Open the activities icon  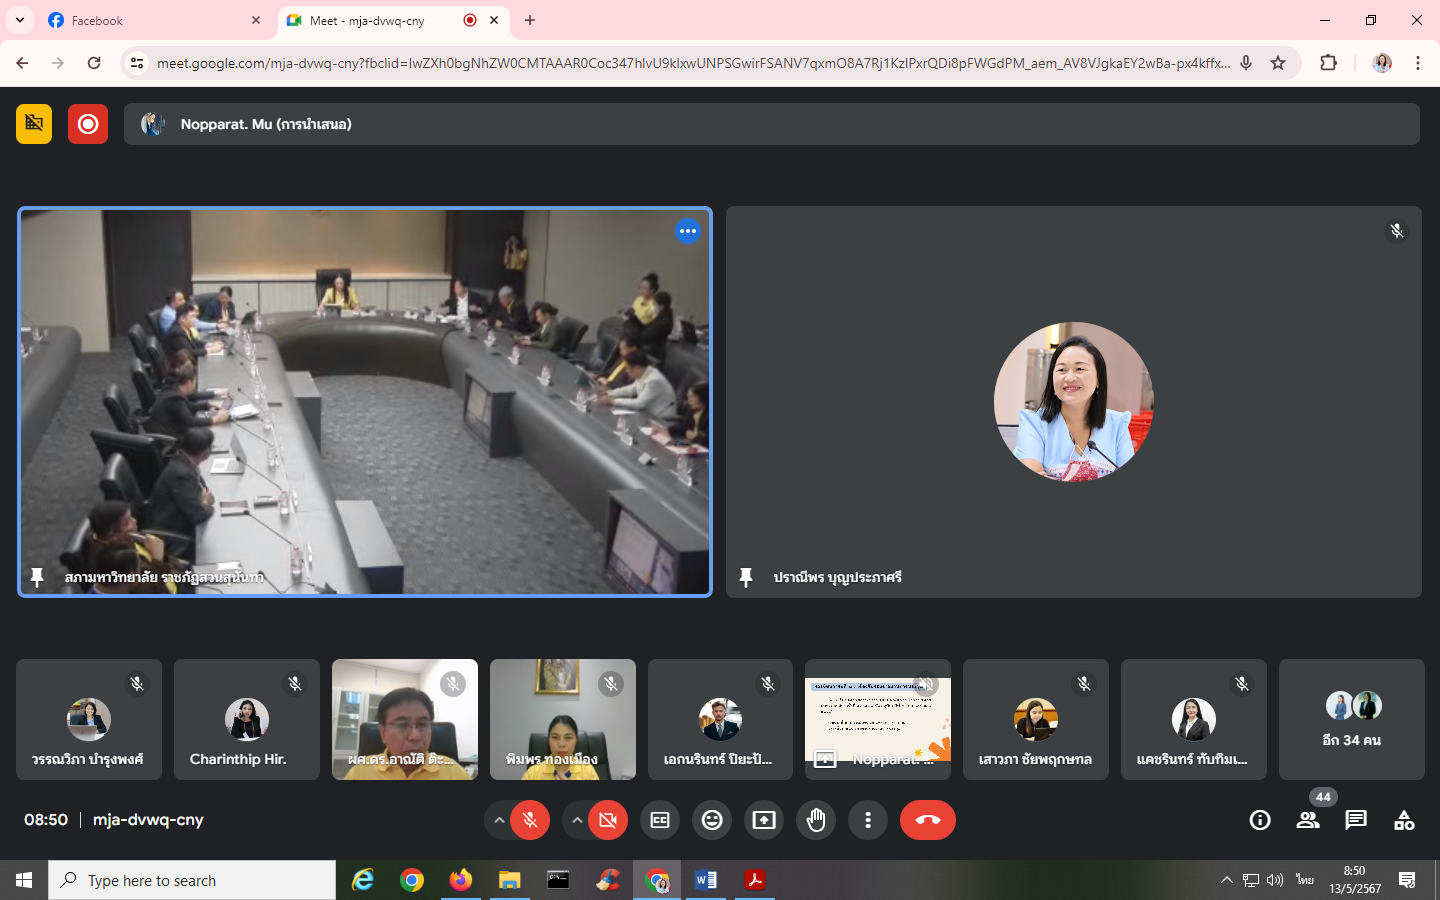pos(1404,820)
